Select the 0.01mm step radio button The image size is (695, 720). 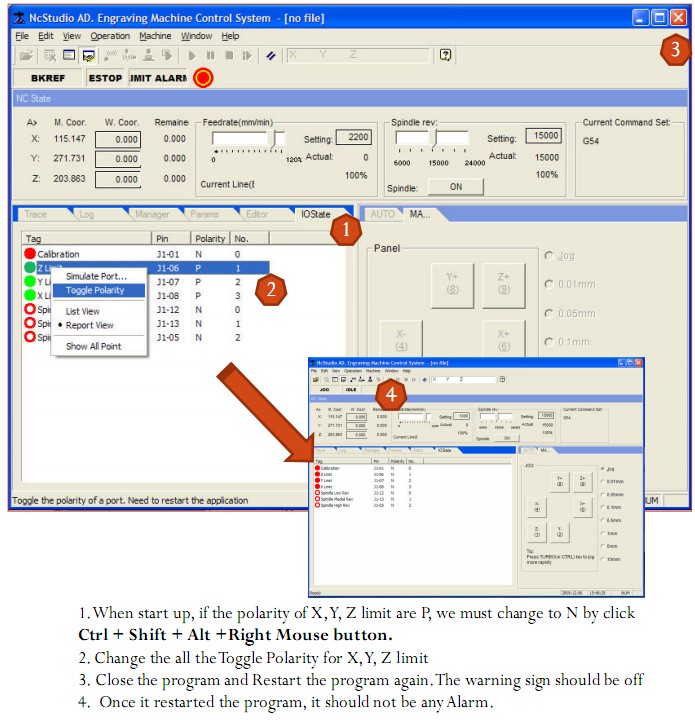tap(548, 284)
